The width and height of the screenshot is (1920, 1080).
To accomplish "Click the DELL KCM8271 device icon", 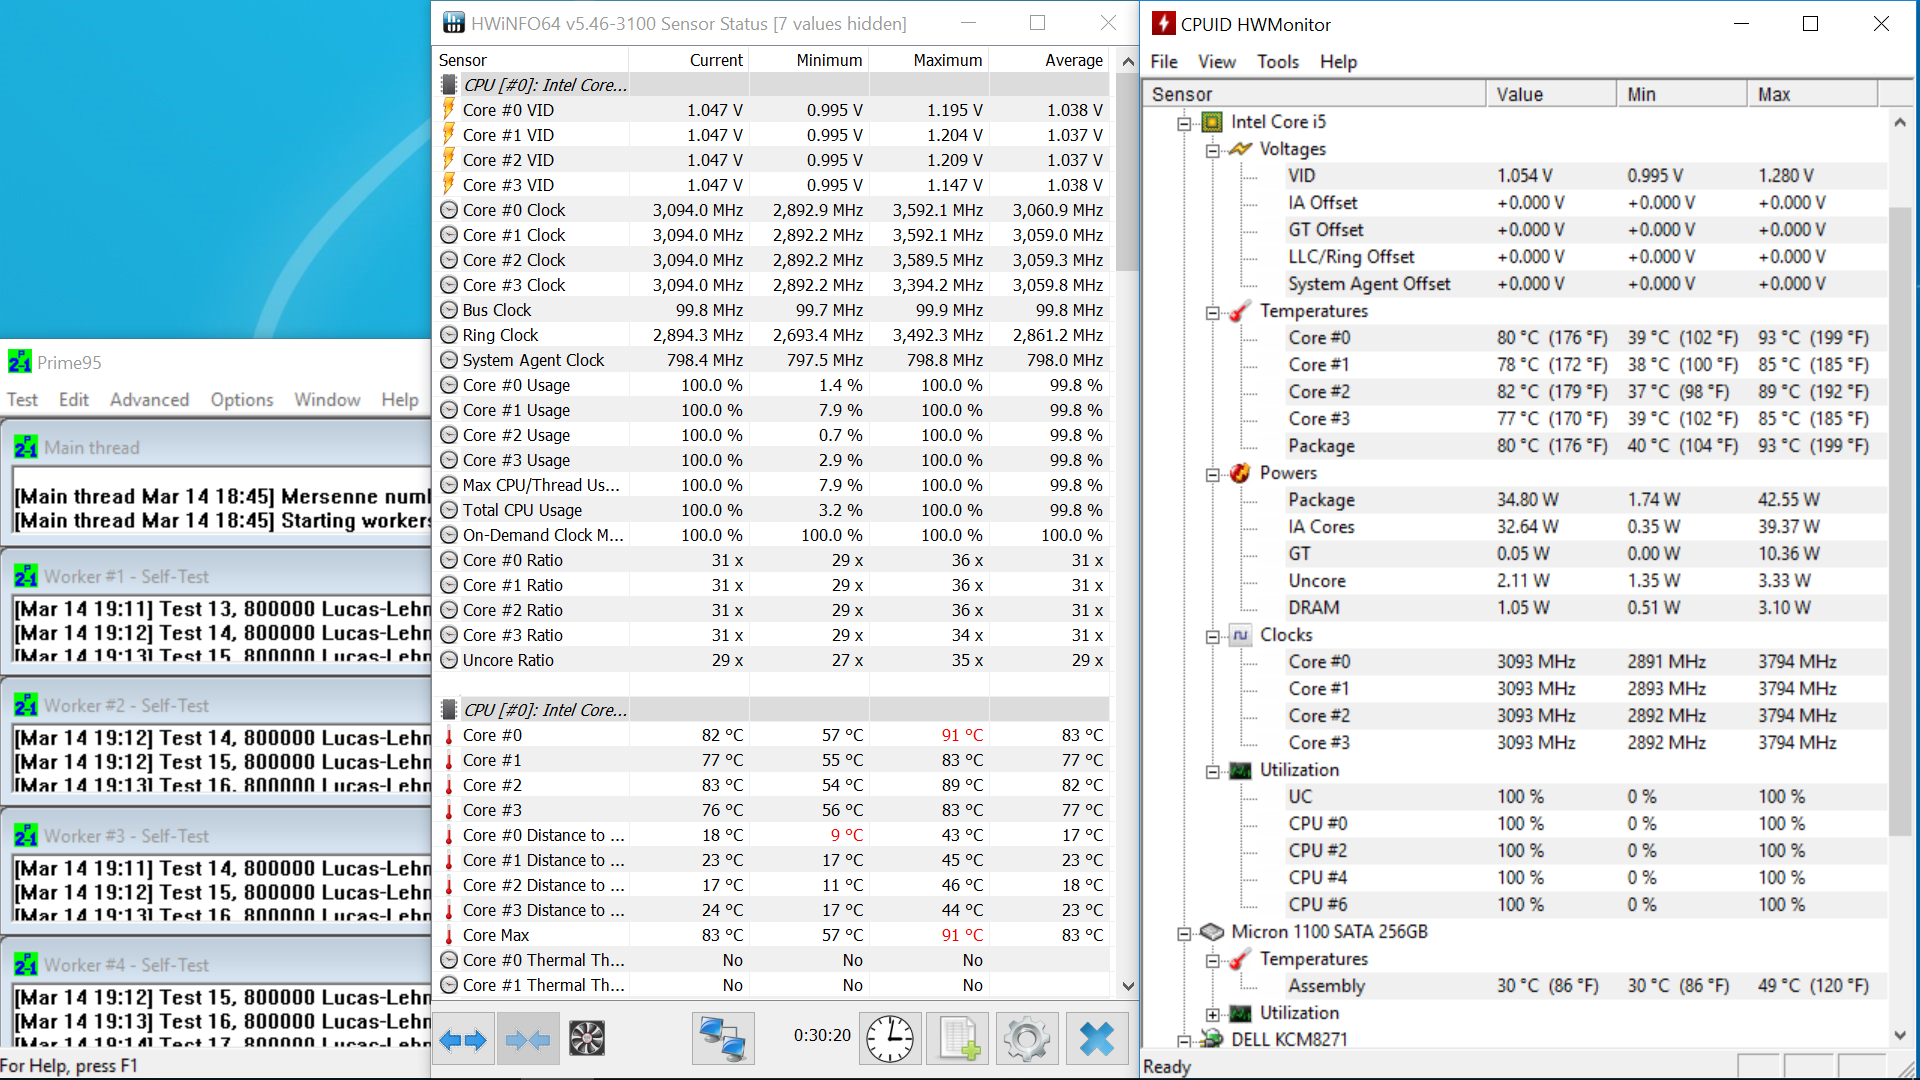I will tap(1212, 1039).
